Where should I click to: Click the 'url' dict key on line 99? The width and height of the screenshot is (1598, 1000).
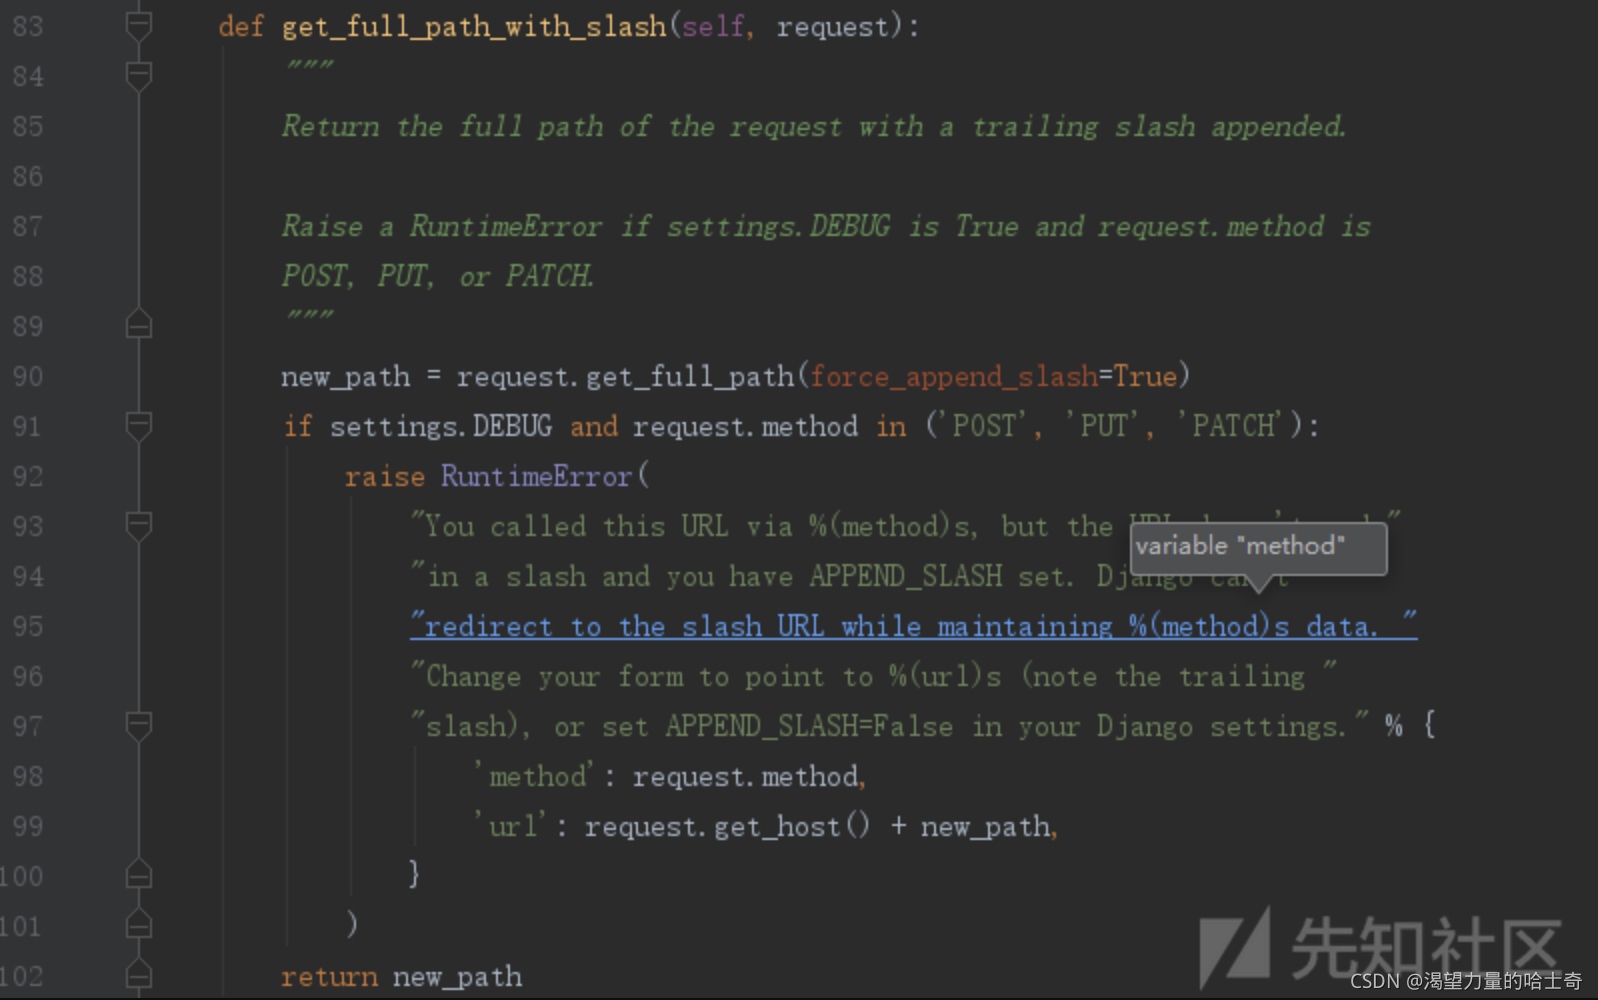(x=510, y=826)
